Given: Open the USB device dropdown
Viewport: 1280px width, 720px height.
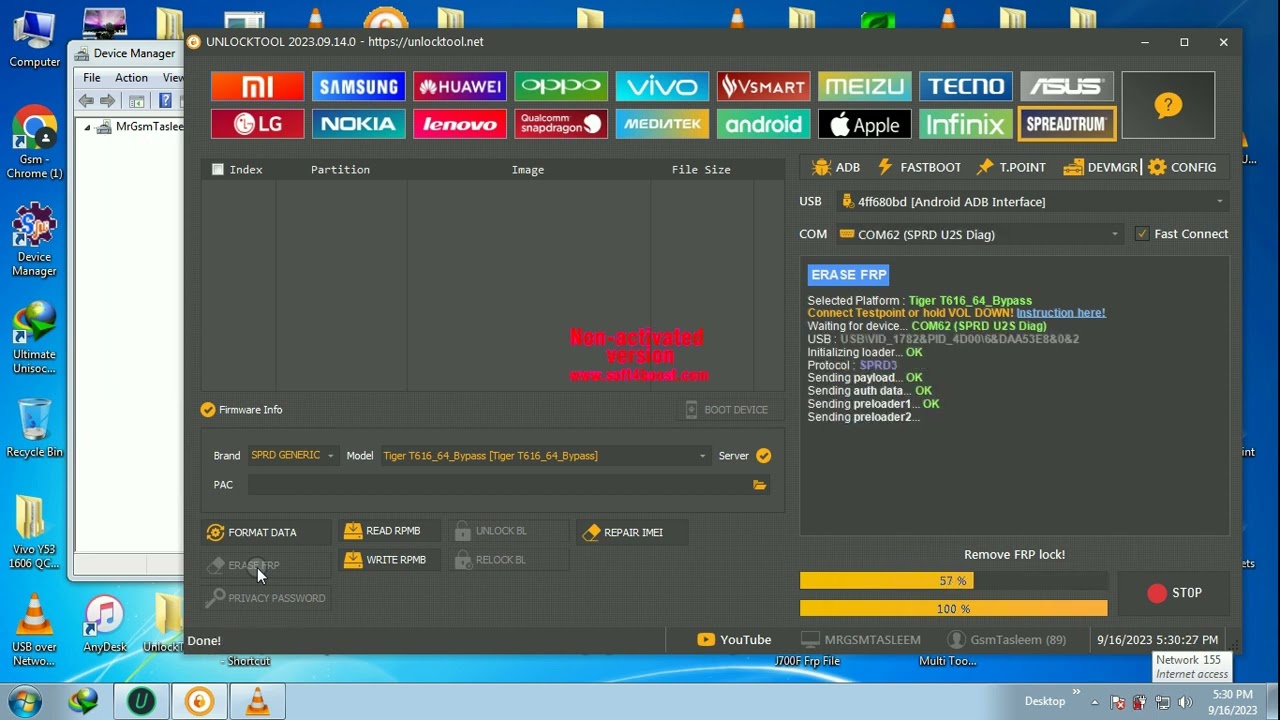Looking at the screenshot, I should (x=1031, y=202).
